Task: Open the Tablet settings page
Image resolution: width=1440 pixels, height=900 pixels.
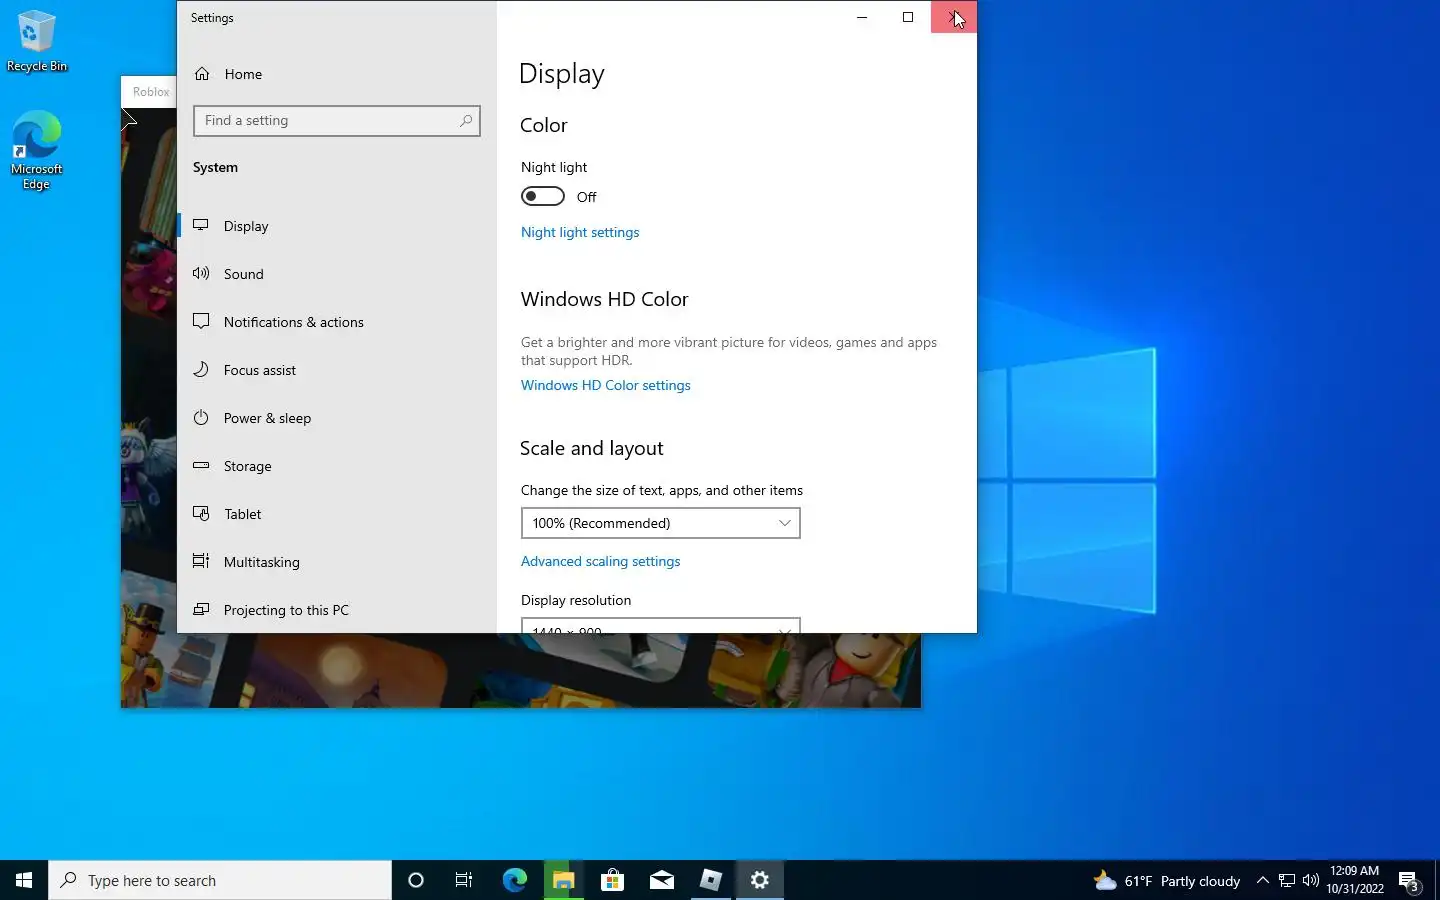Action: point(336,514)
